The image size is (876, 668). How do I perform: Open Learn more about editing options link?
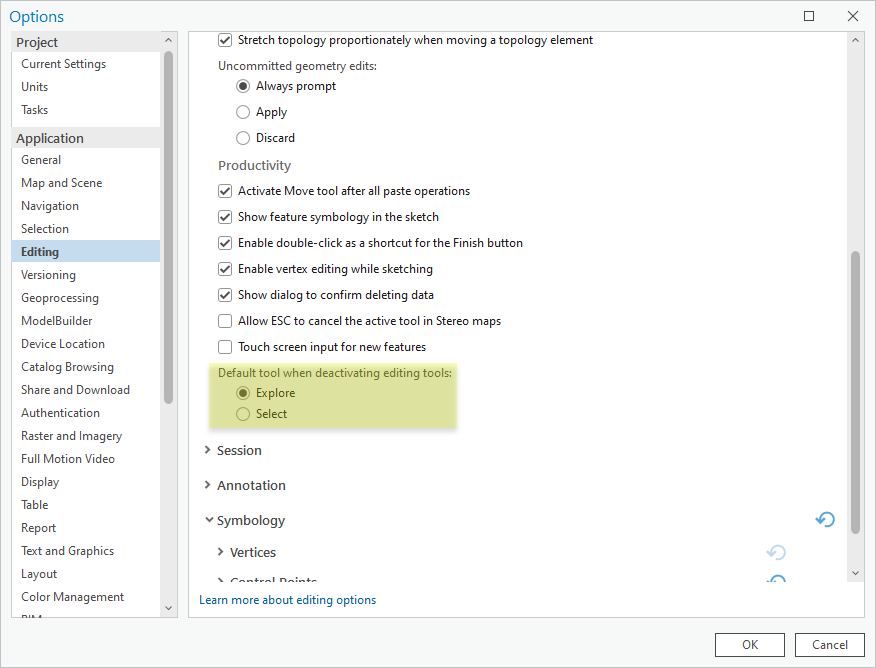pyautogui.click(x=287, y=600)
